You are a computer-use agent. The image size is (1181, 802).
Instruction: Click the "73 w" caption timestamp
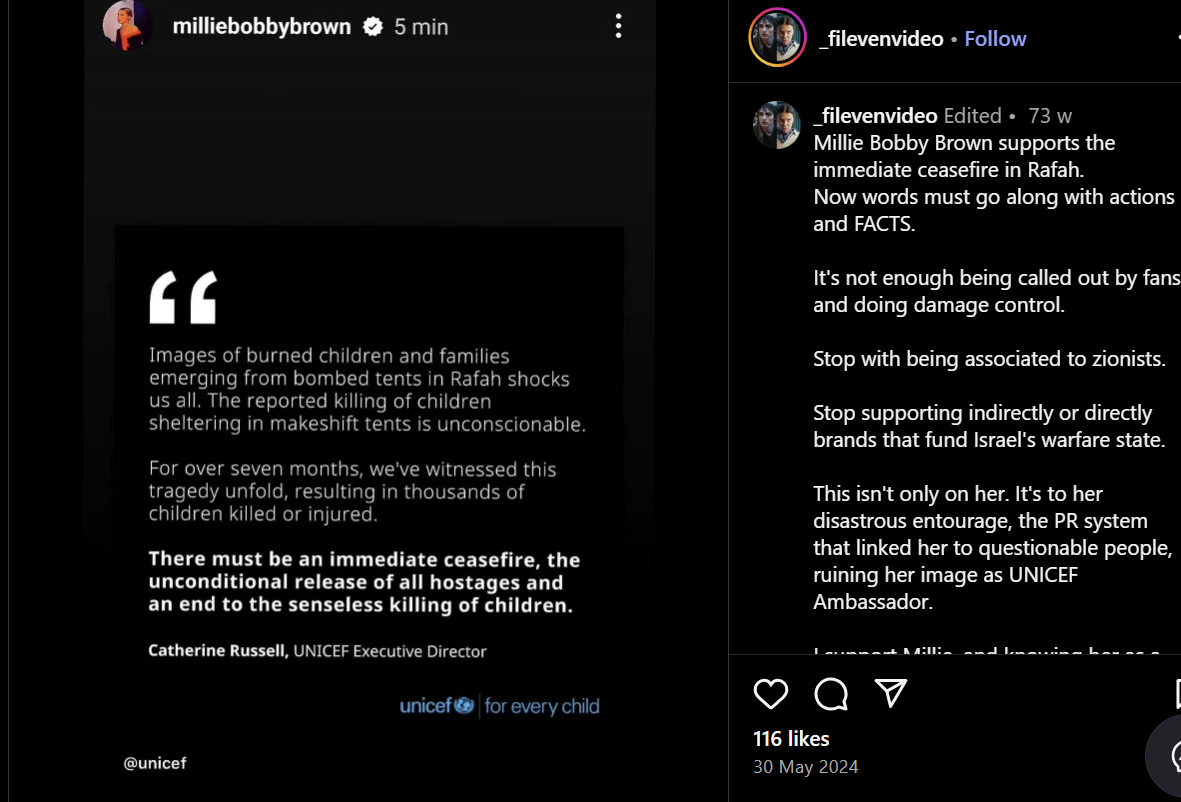pyautogui.click(x=1050, y=116)
